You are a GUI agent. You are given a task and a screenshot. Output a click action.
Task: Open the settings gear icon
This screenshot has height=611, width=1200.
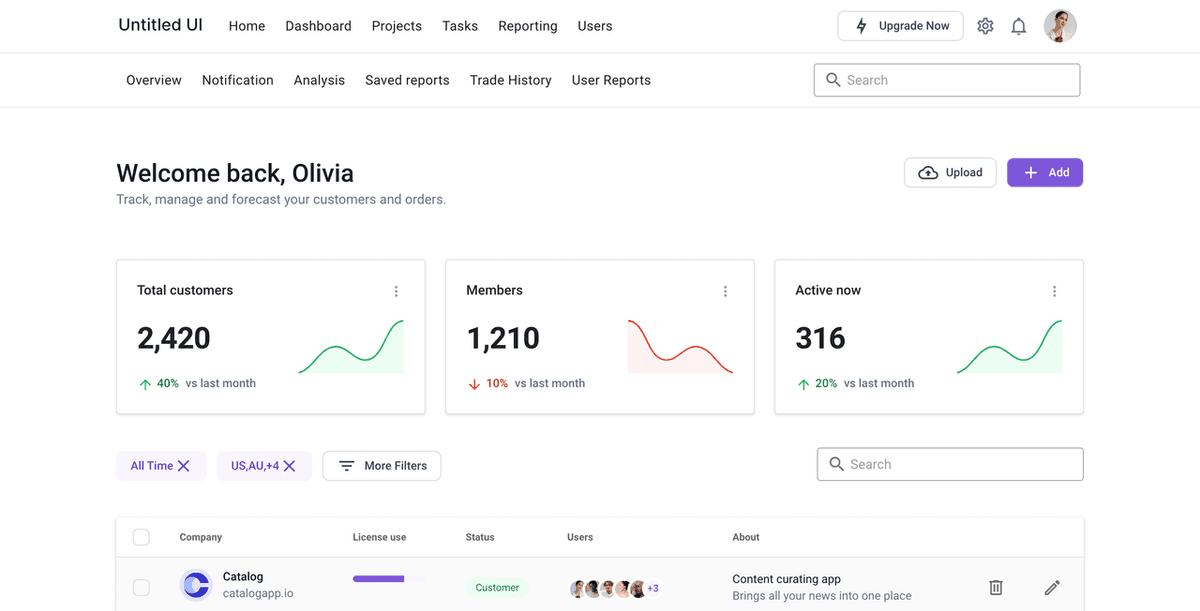[x=985, y=26]
